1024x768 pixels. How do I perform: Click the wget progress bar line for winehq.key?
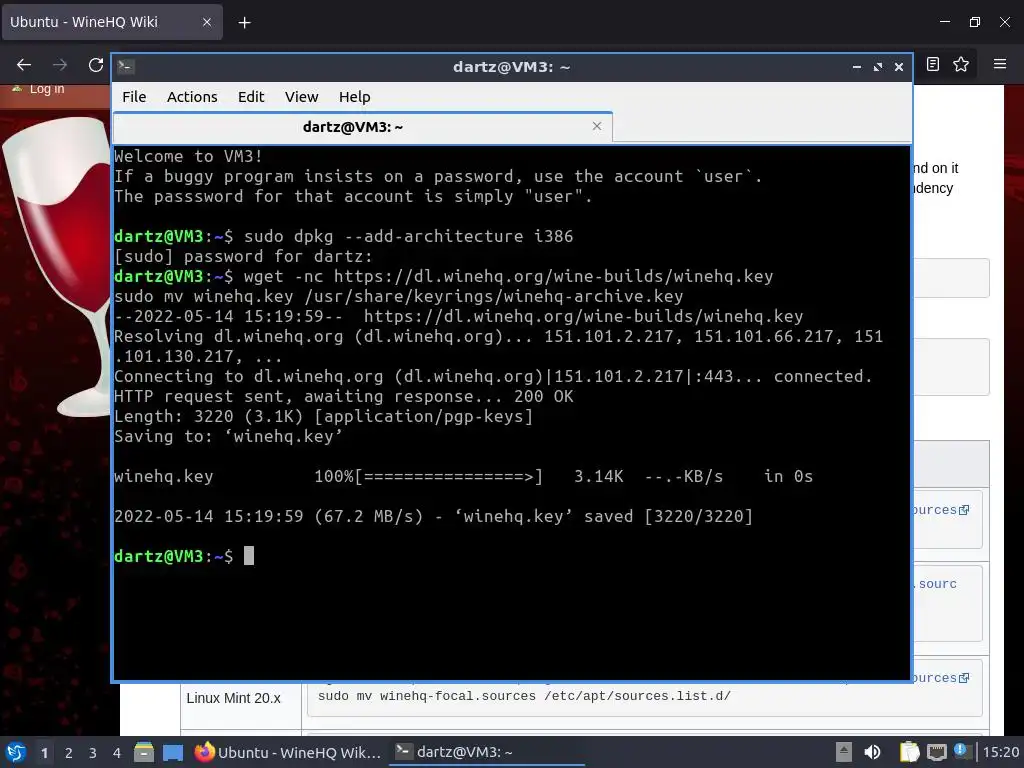click(x=464, y=476)
